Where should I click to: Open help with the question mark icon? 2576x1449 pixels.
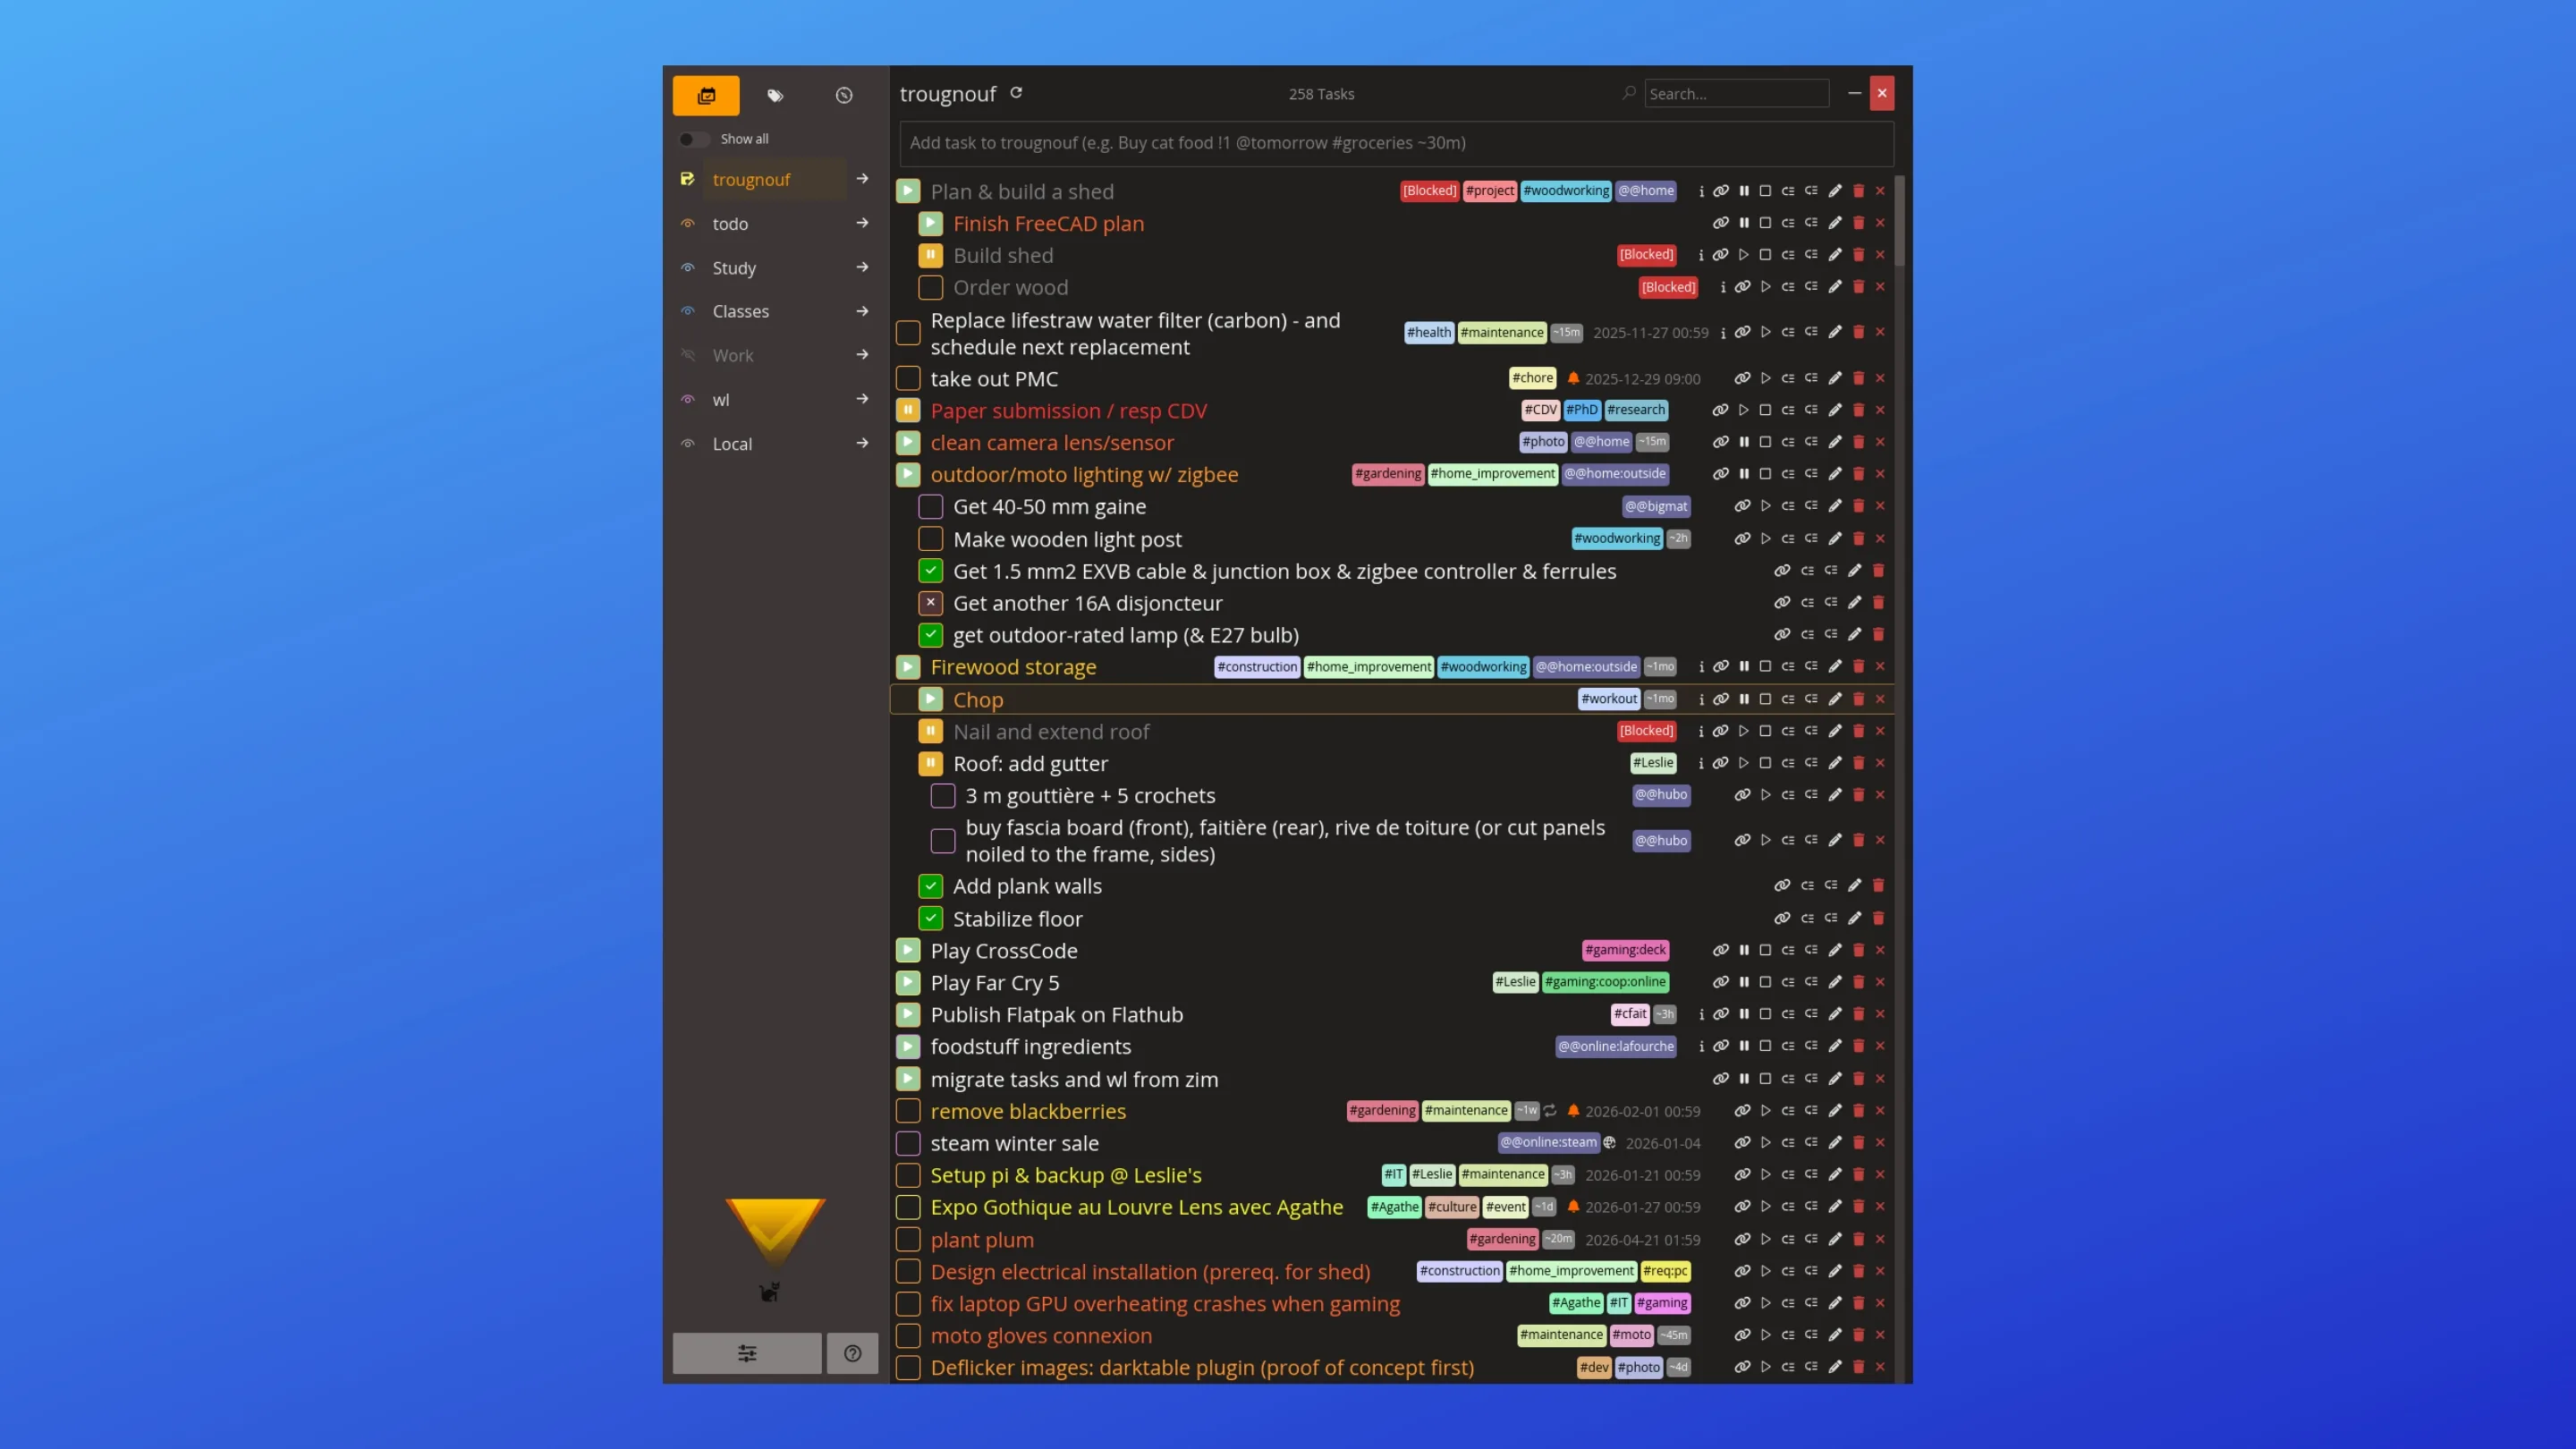tap(853, 1353)
